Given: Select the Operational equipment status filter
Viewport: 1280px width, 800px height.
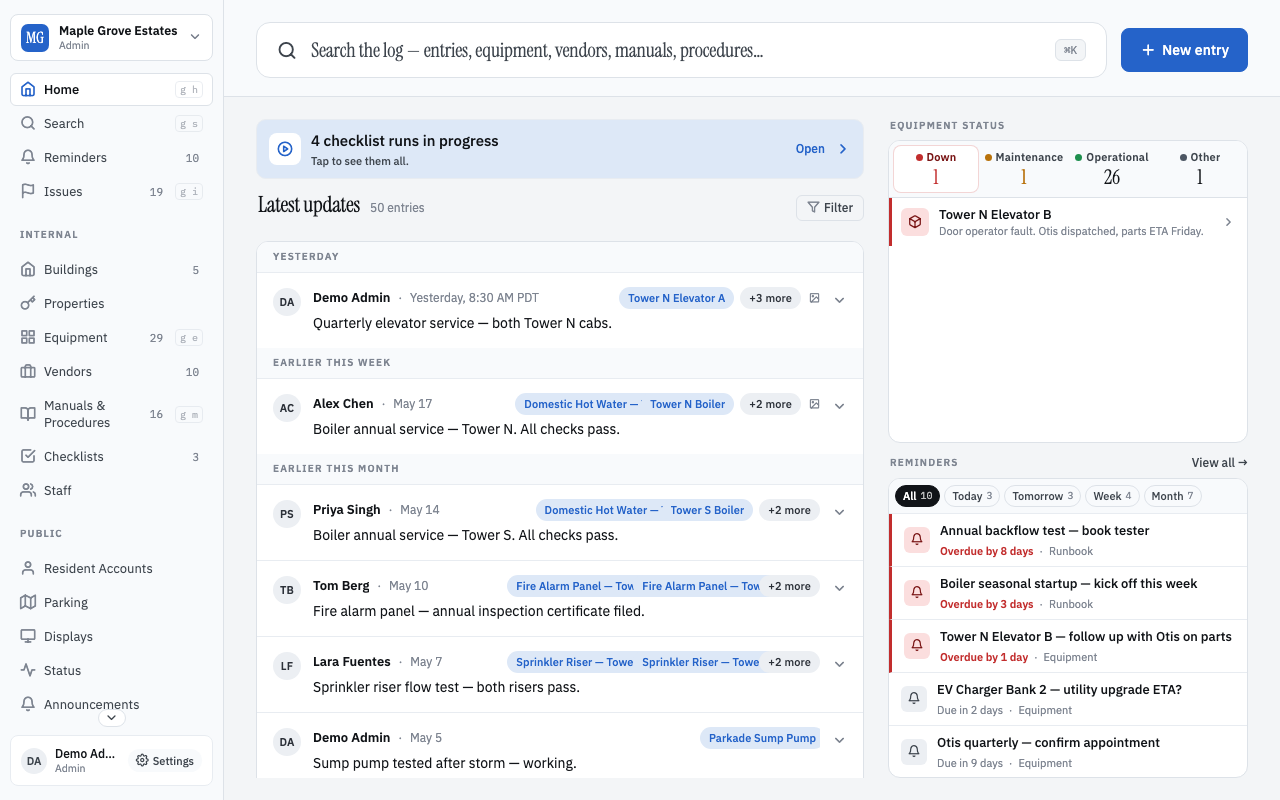Looking at the screenshot, I should [x=1112, y=169].
